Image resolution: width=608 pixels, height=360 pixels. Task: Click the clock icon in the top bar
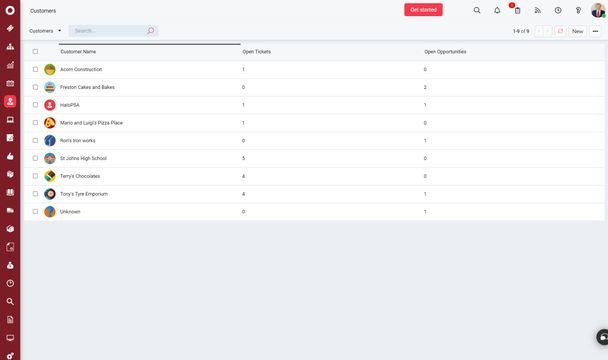click(558, 10)
